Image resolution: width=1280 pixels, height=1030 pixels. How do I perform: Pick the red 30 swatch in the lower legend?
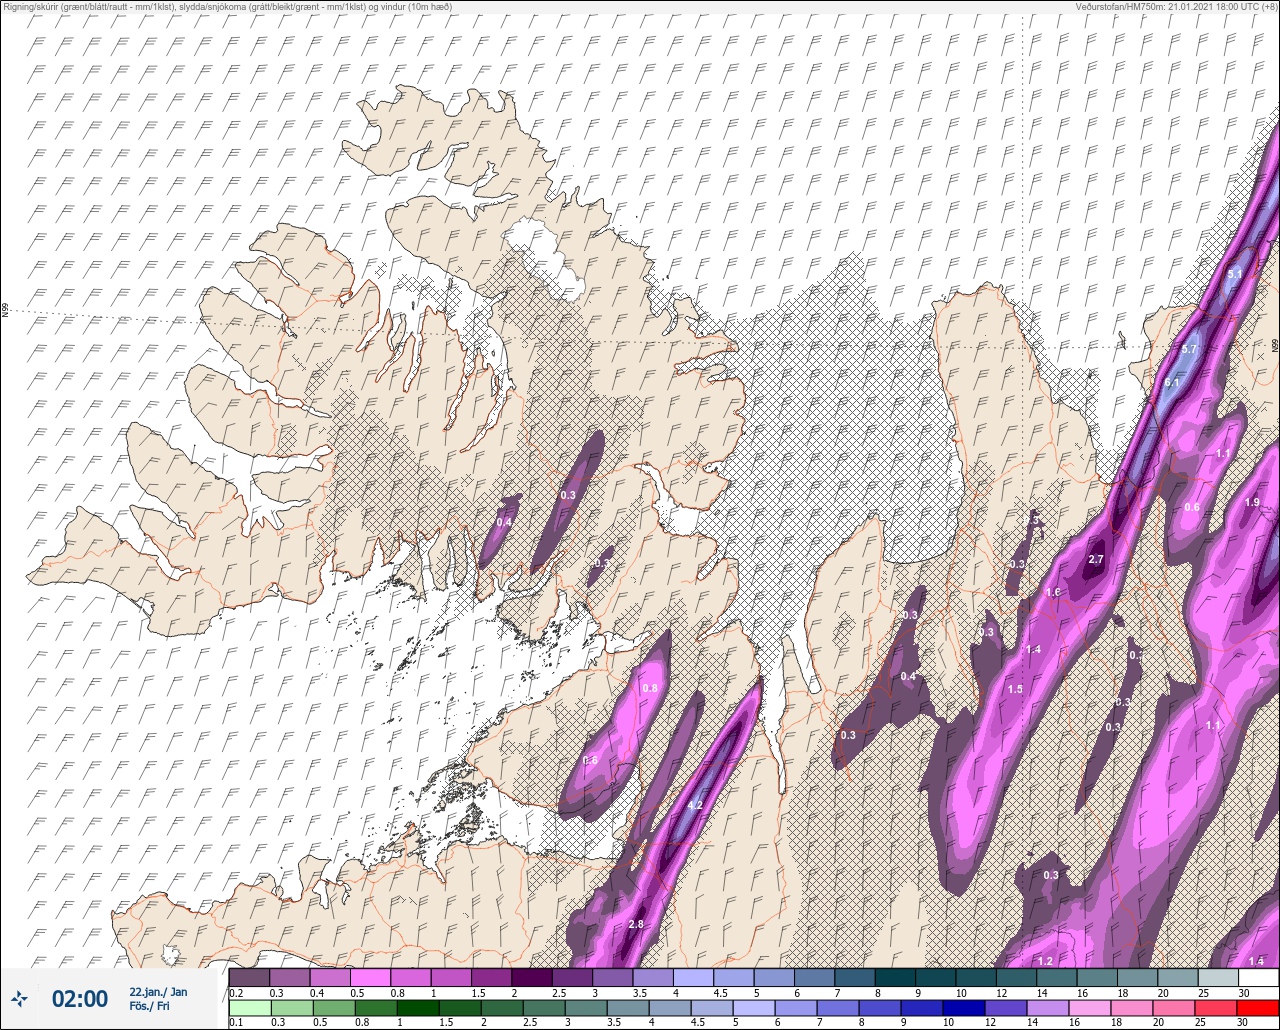[1258, 1008]
